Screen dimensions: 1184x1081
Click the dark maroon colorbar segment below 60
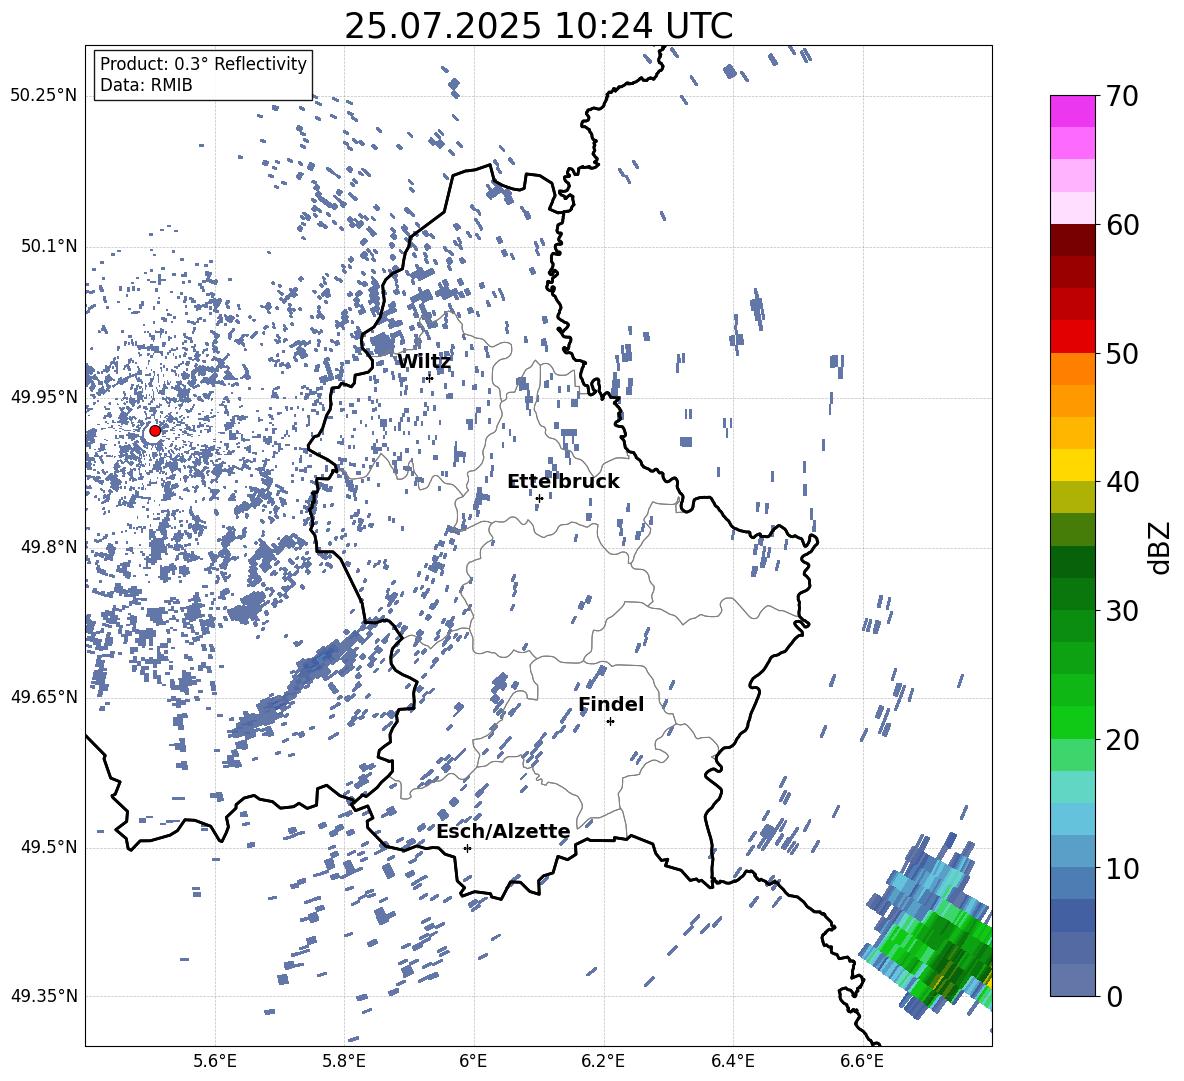[x=1072, y=240]
